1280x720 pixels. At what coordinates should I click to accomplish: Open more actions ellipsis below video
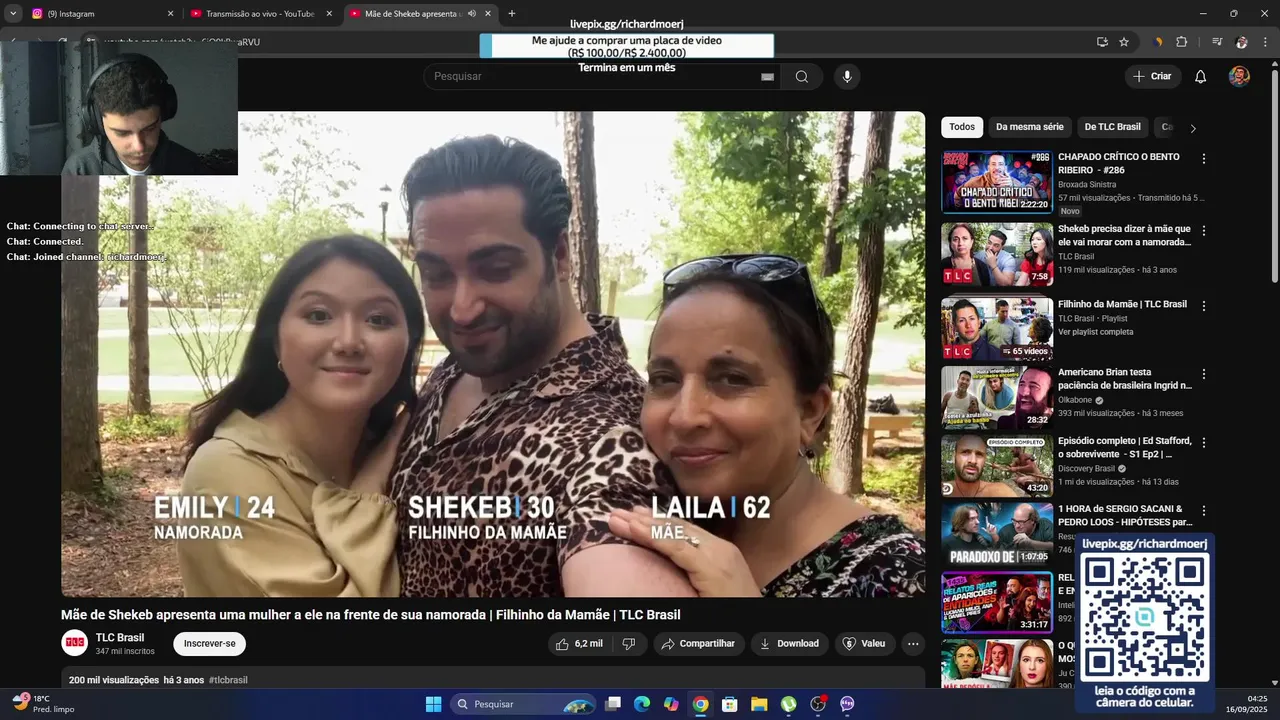pos(913,644)
